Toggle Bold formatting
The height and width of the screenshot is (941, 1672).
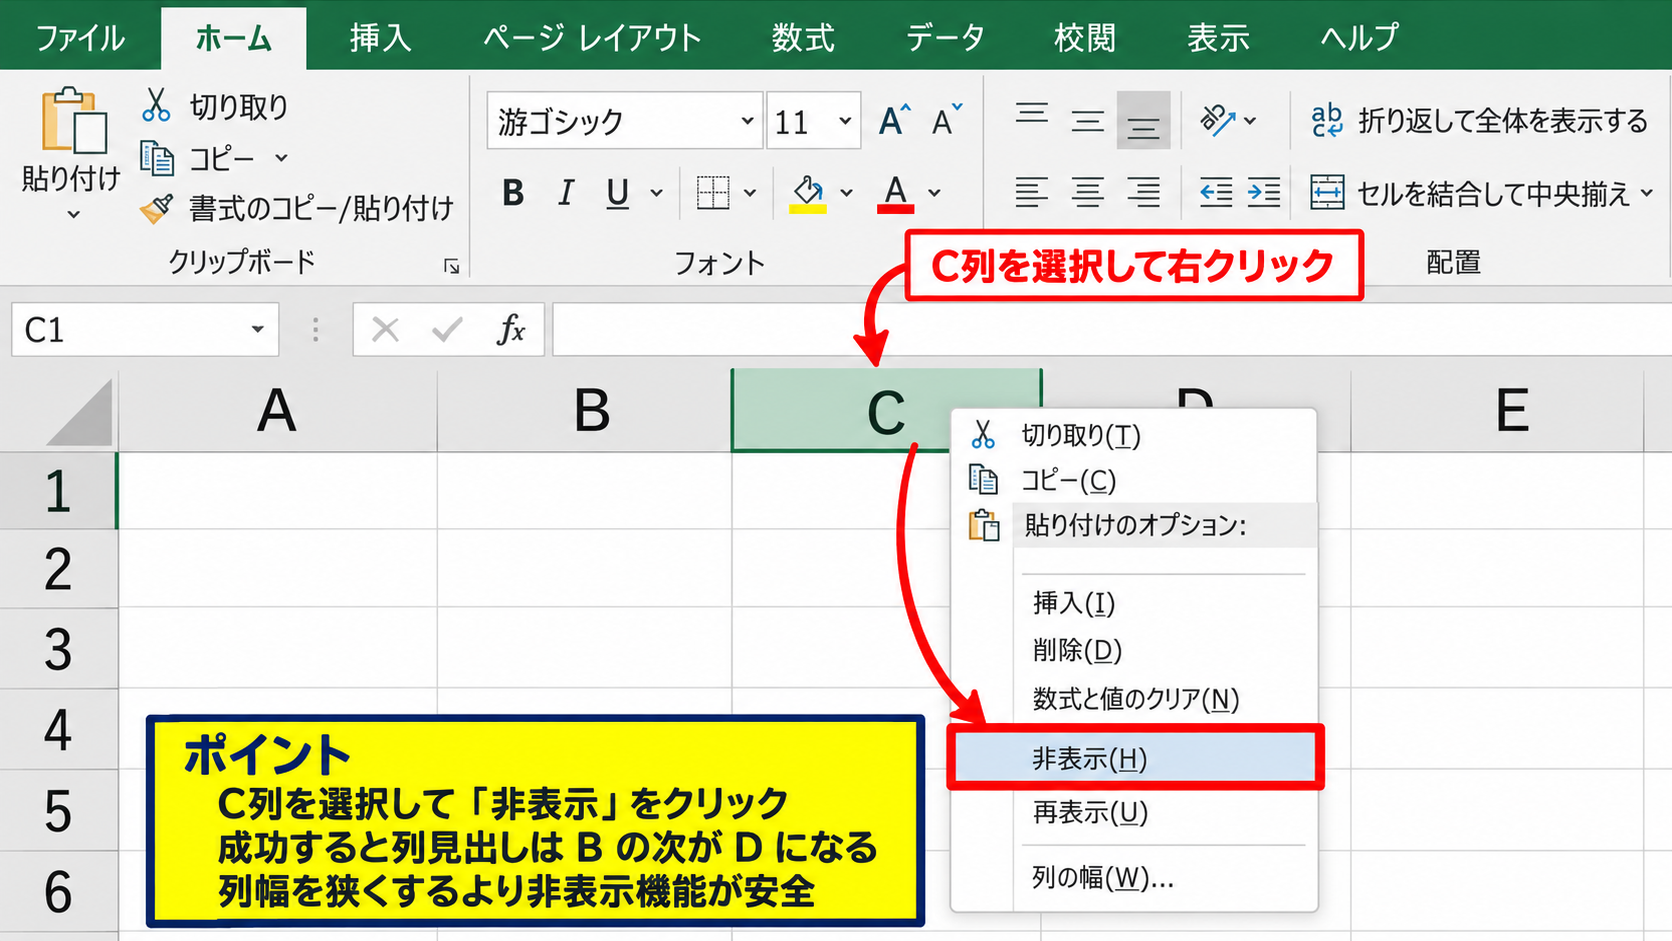(x=513, y=192)
